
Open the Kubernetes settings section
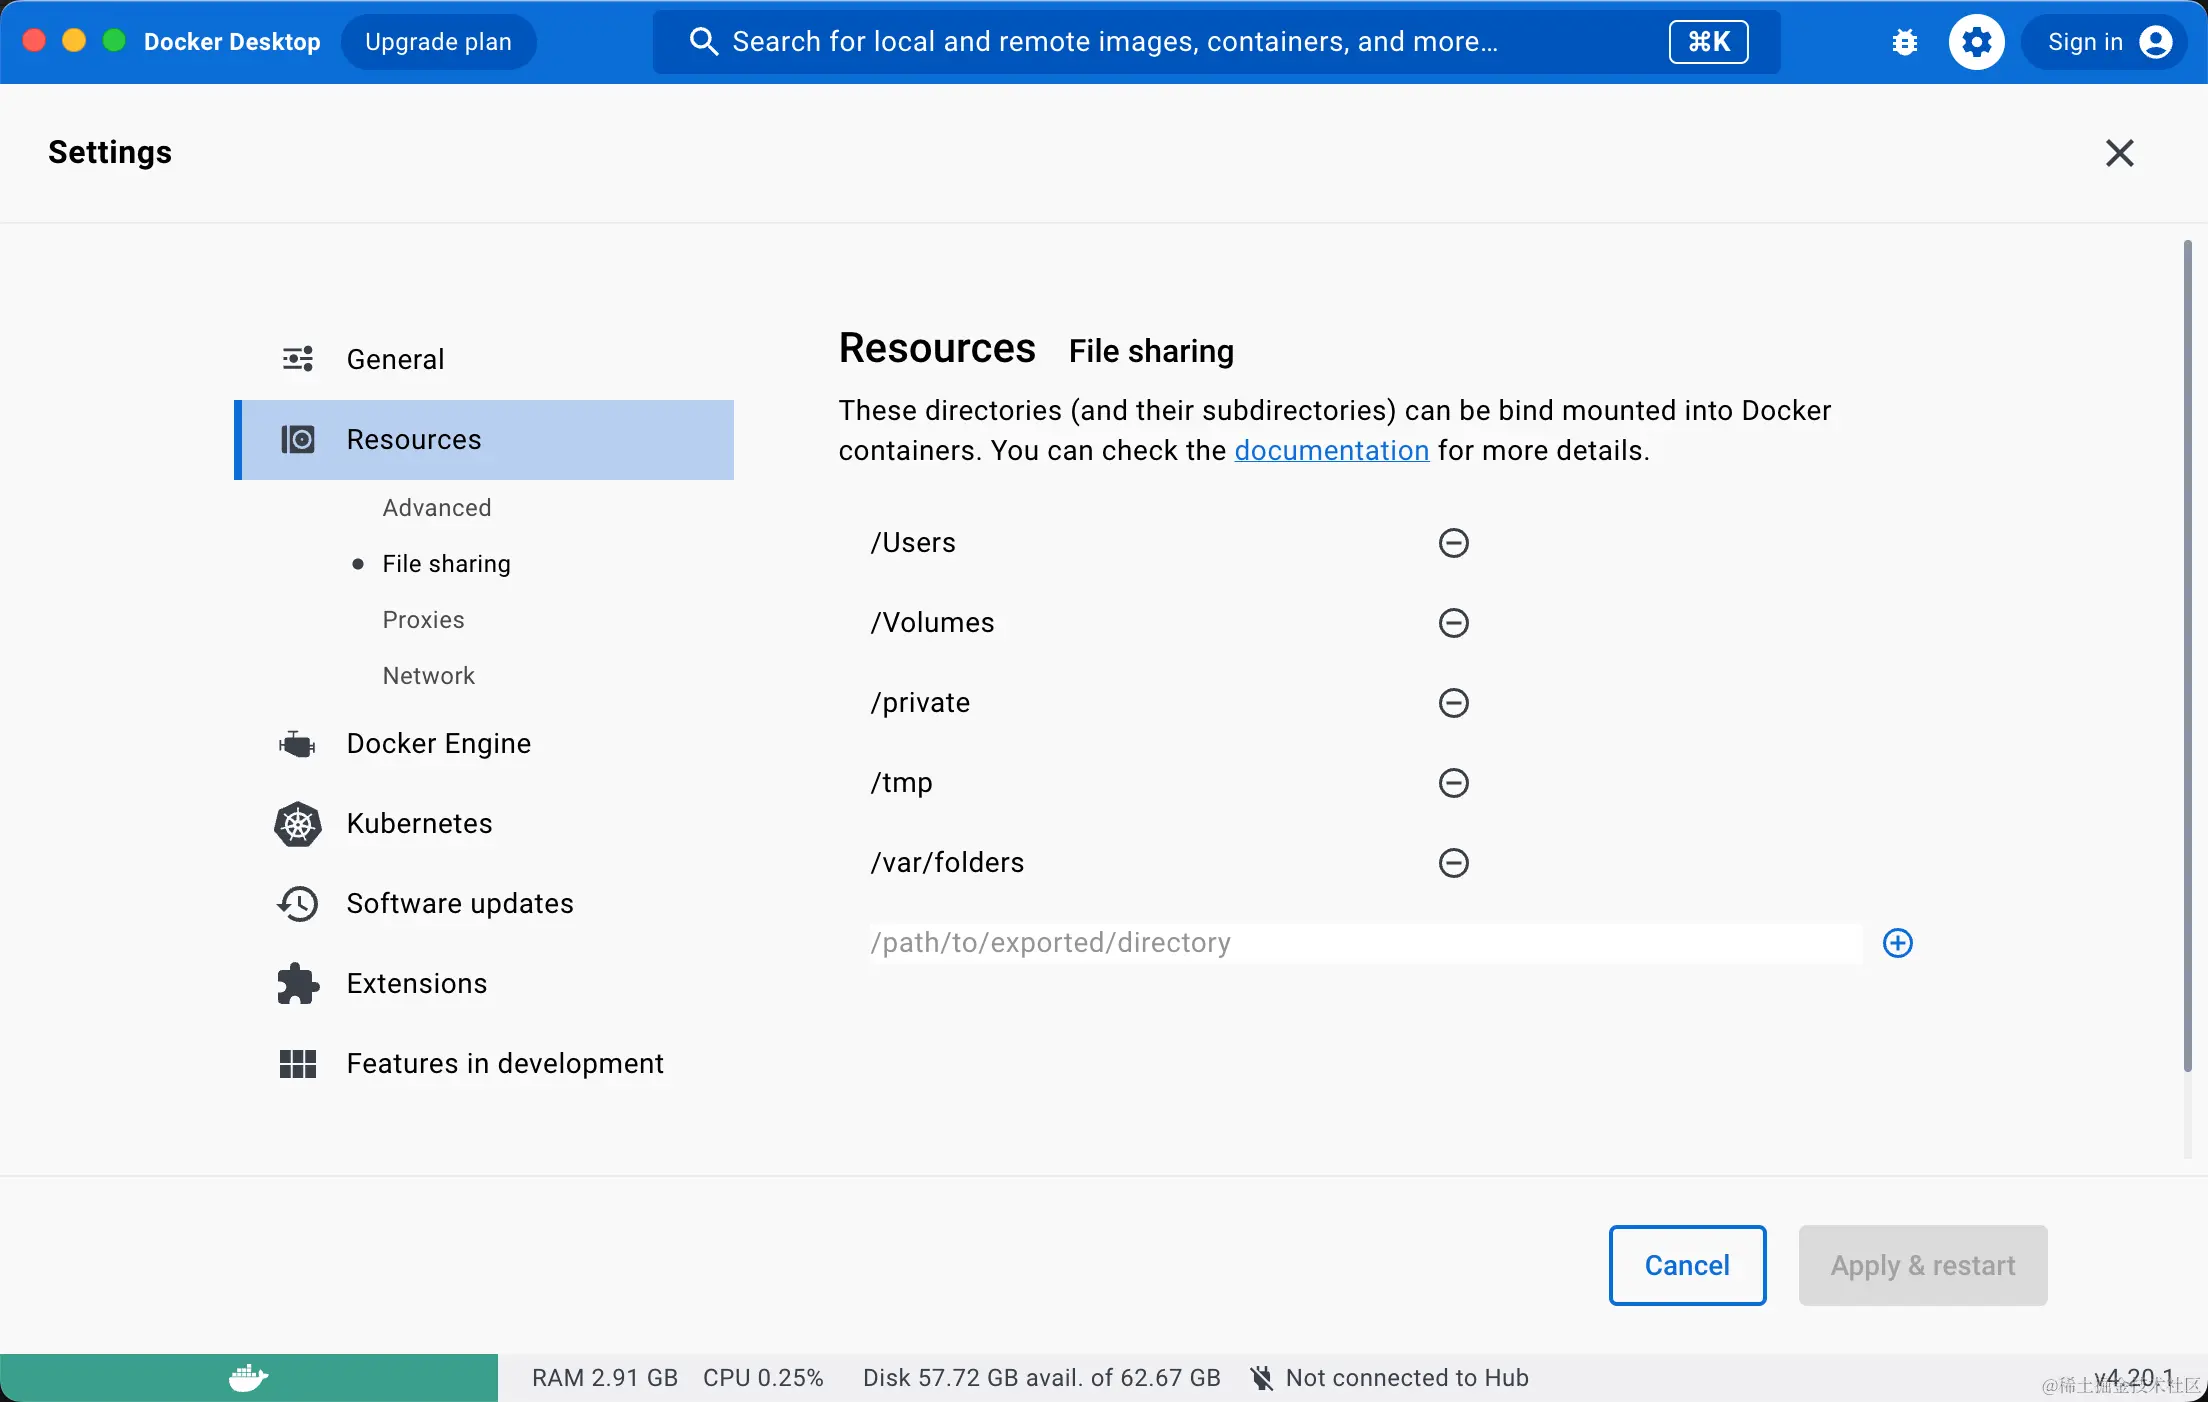pos(419,824)
